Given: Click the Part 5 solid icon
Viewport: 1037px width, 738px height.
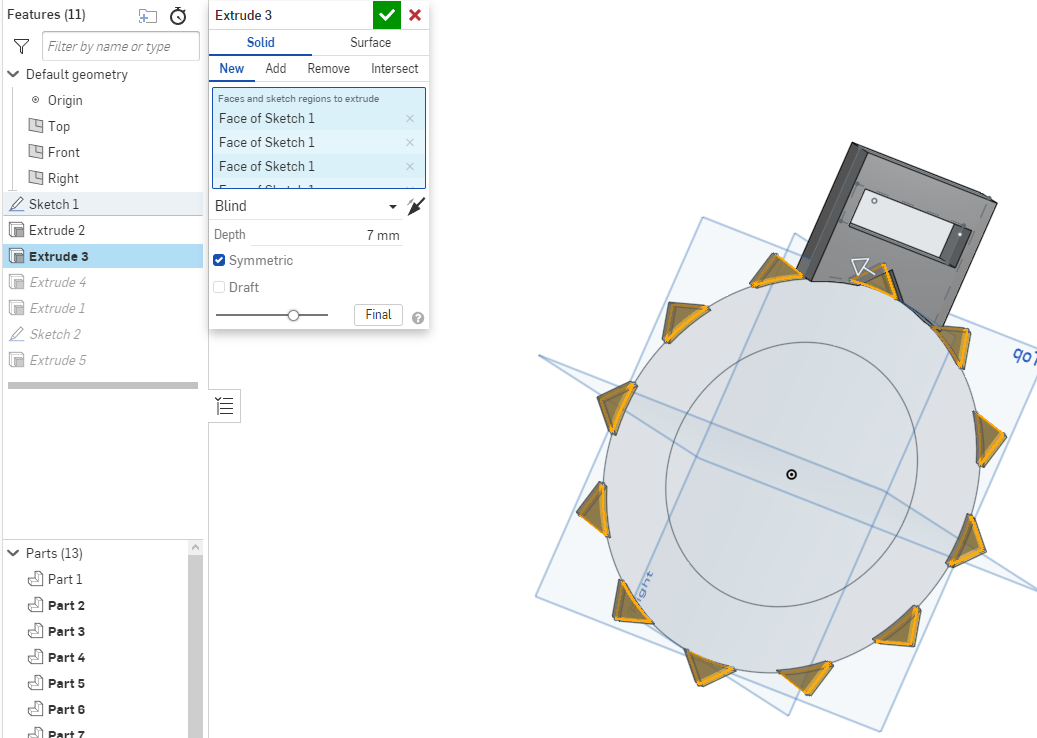Looking at the screenshot, I should 36,683.
